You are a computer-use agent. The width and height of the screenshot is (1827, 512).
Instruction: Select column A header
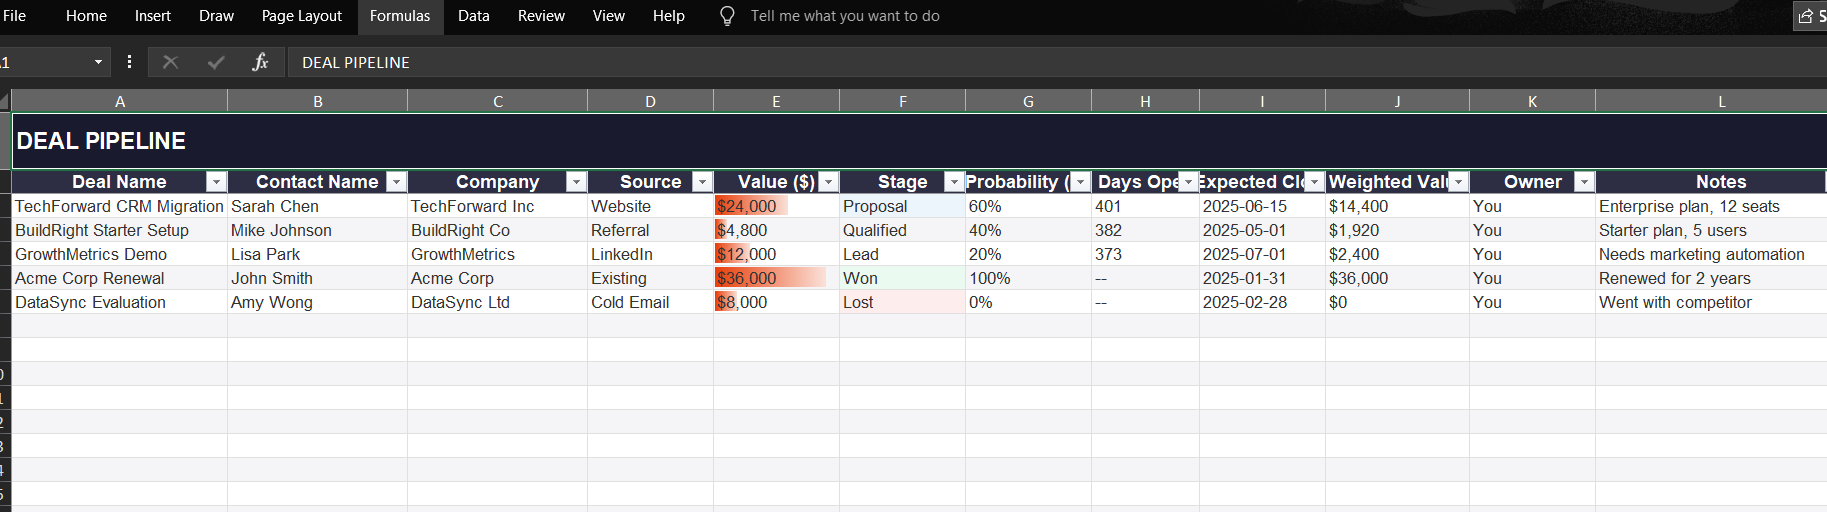pos(120,101)
